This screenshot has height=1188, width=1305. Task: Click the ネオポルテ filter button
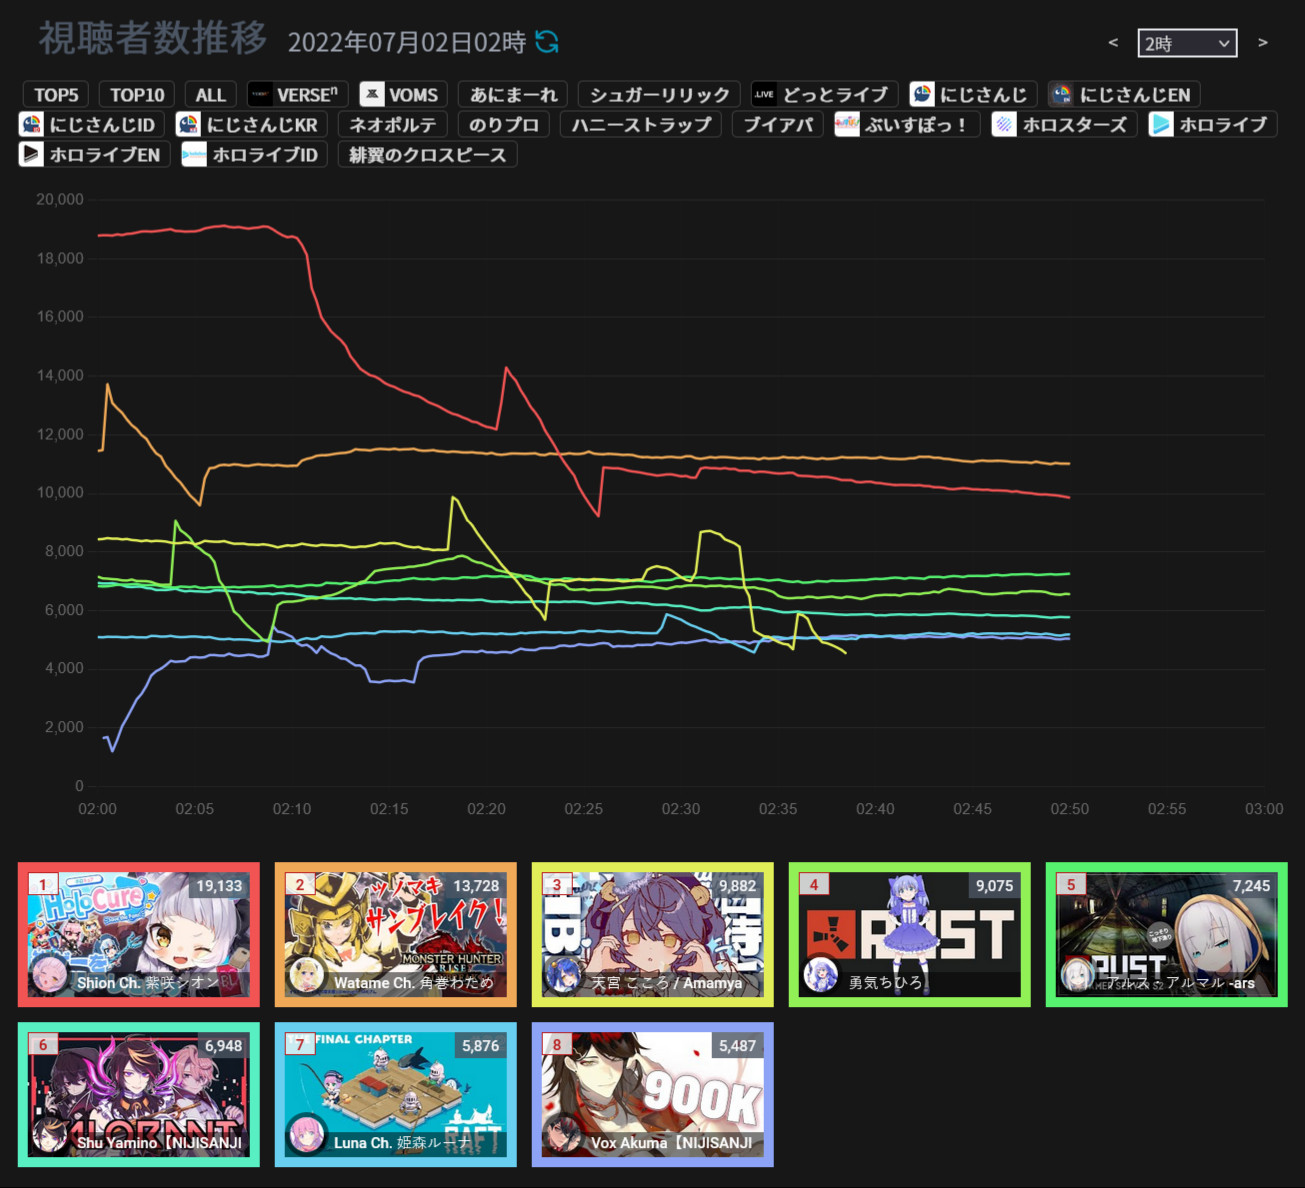[393, 124]
